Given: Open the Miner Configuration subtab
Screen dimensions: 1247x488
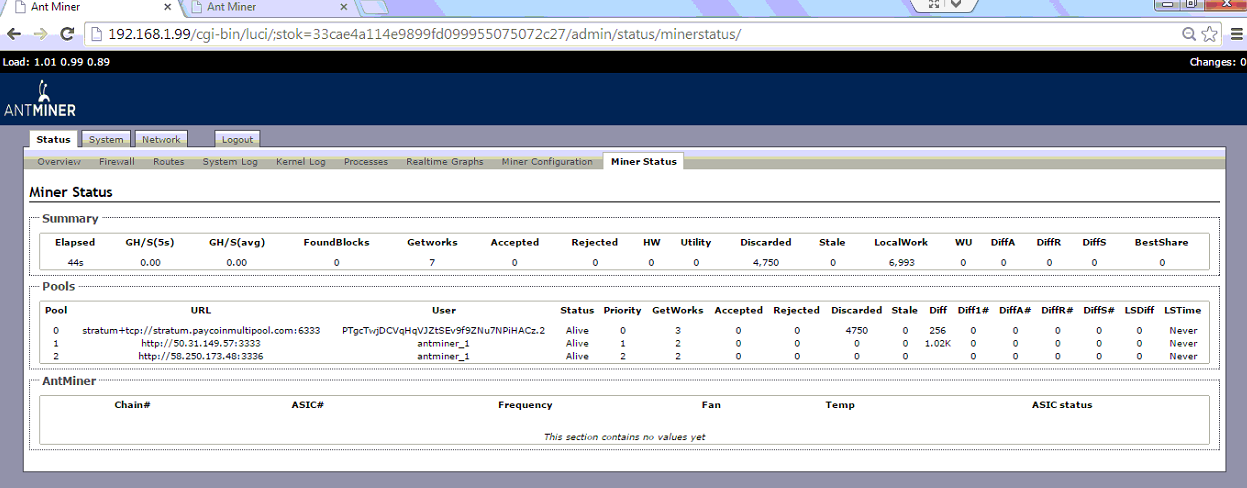Looking at the screenshot, I should pos(547,161).
